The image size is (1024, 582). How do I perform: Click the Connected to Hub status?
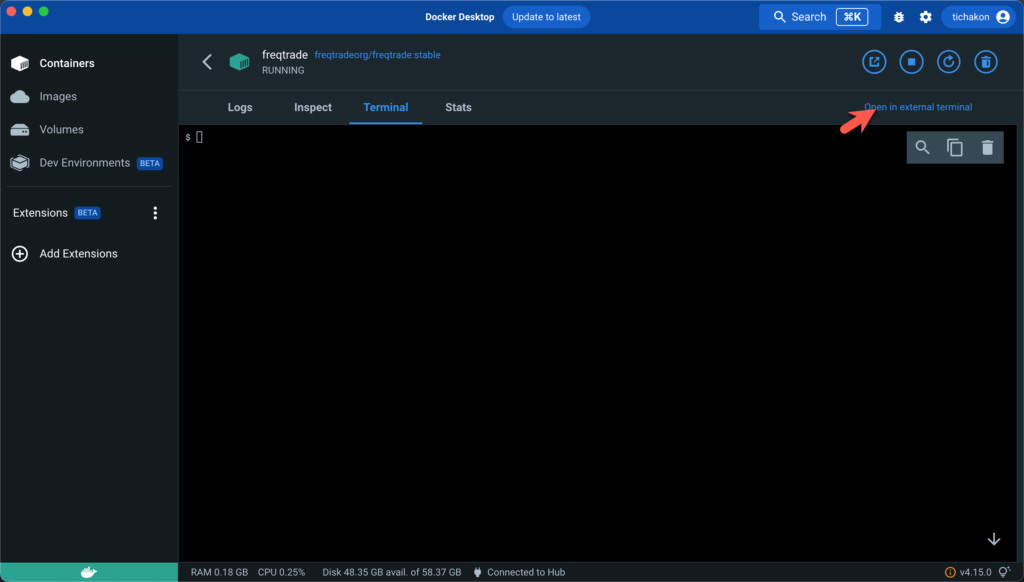(526, 572)
